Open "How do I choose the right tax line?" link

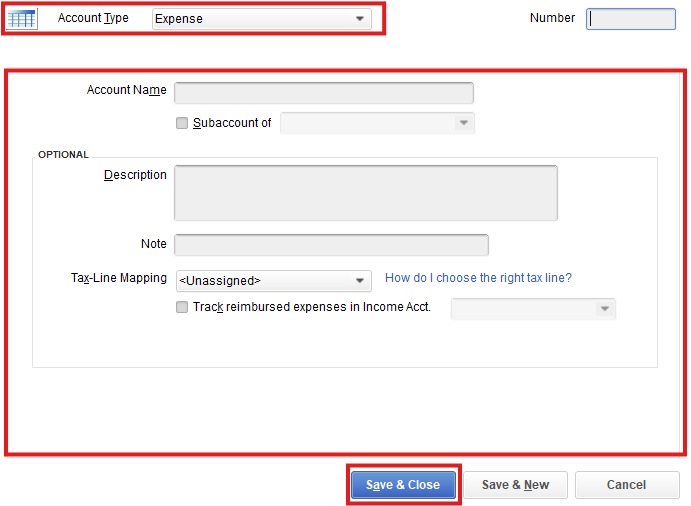[478, 278]
